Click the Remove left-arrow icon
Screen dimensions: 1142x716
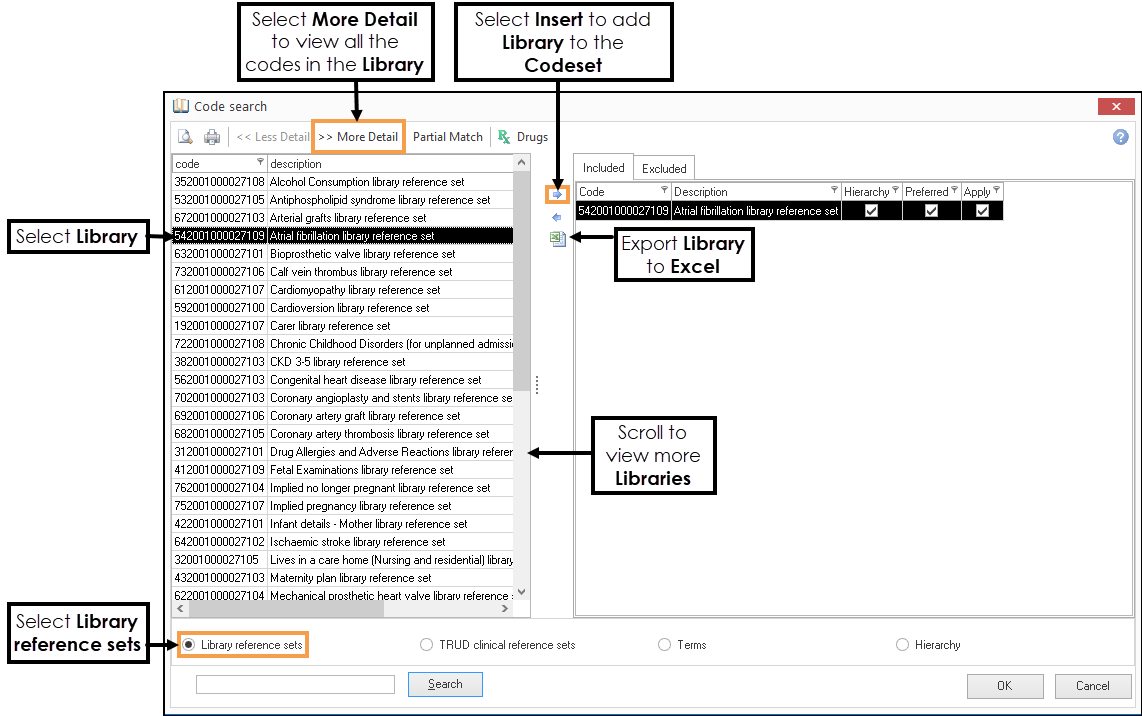coord(557,217)
